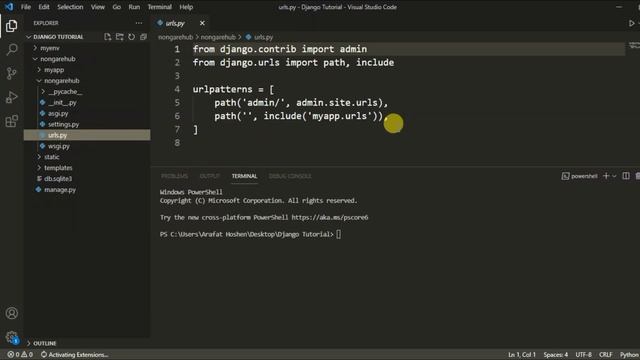
Task: Close the urls.py editor tab
Action: [x=202, y=23]
